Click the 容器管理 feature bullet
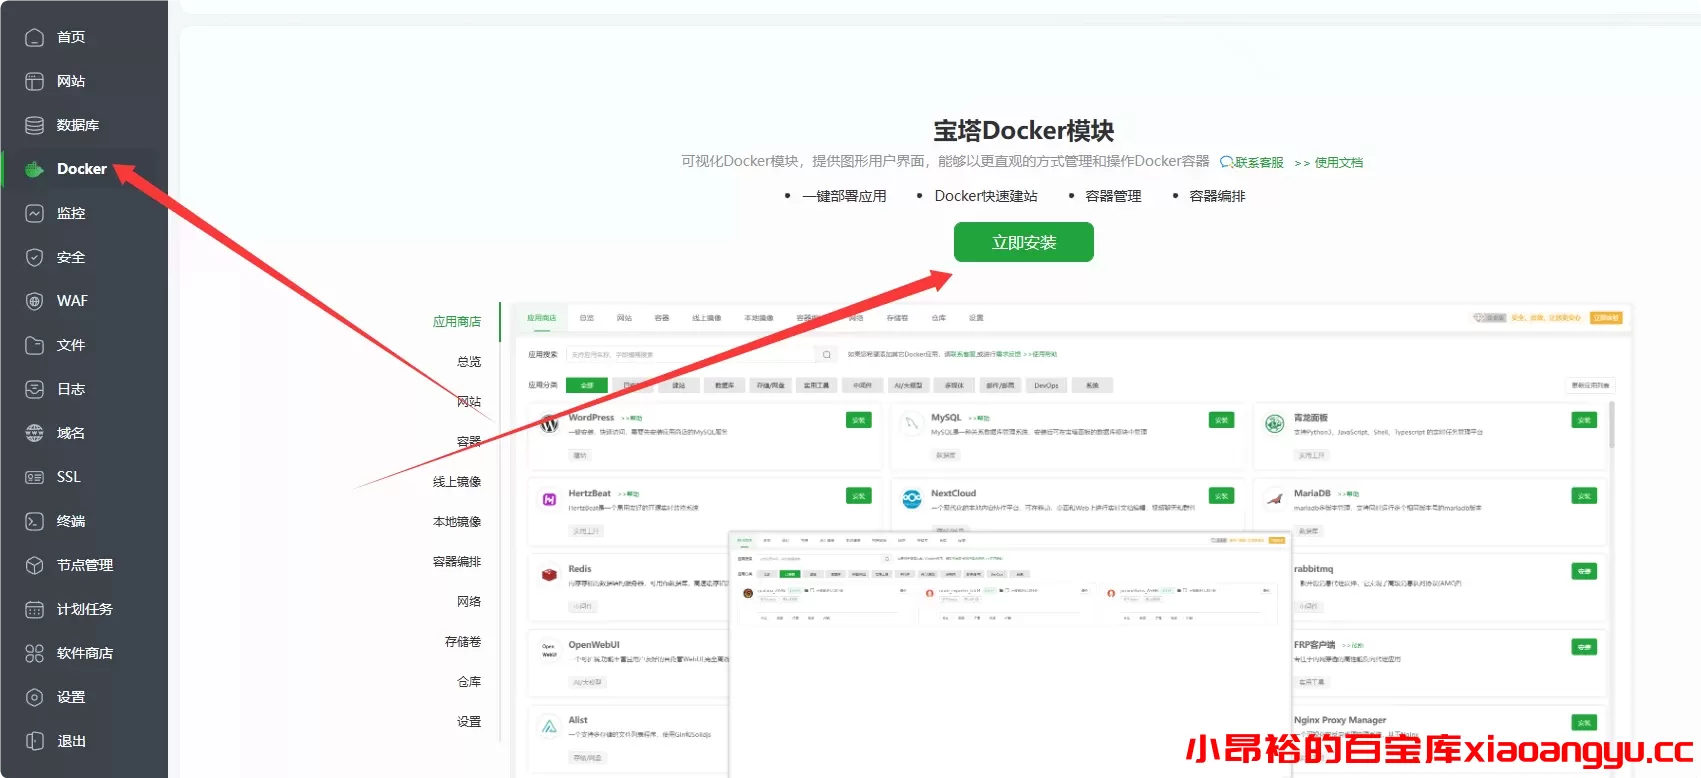This screenshot has width=1701, height=778. (x=1113, y=196)
